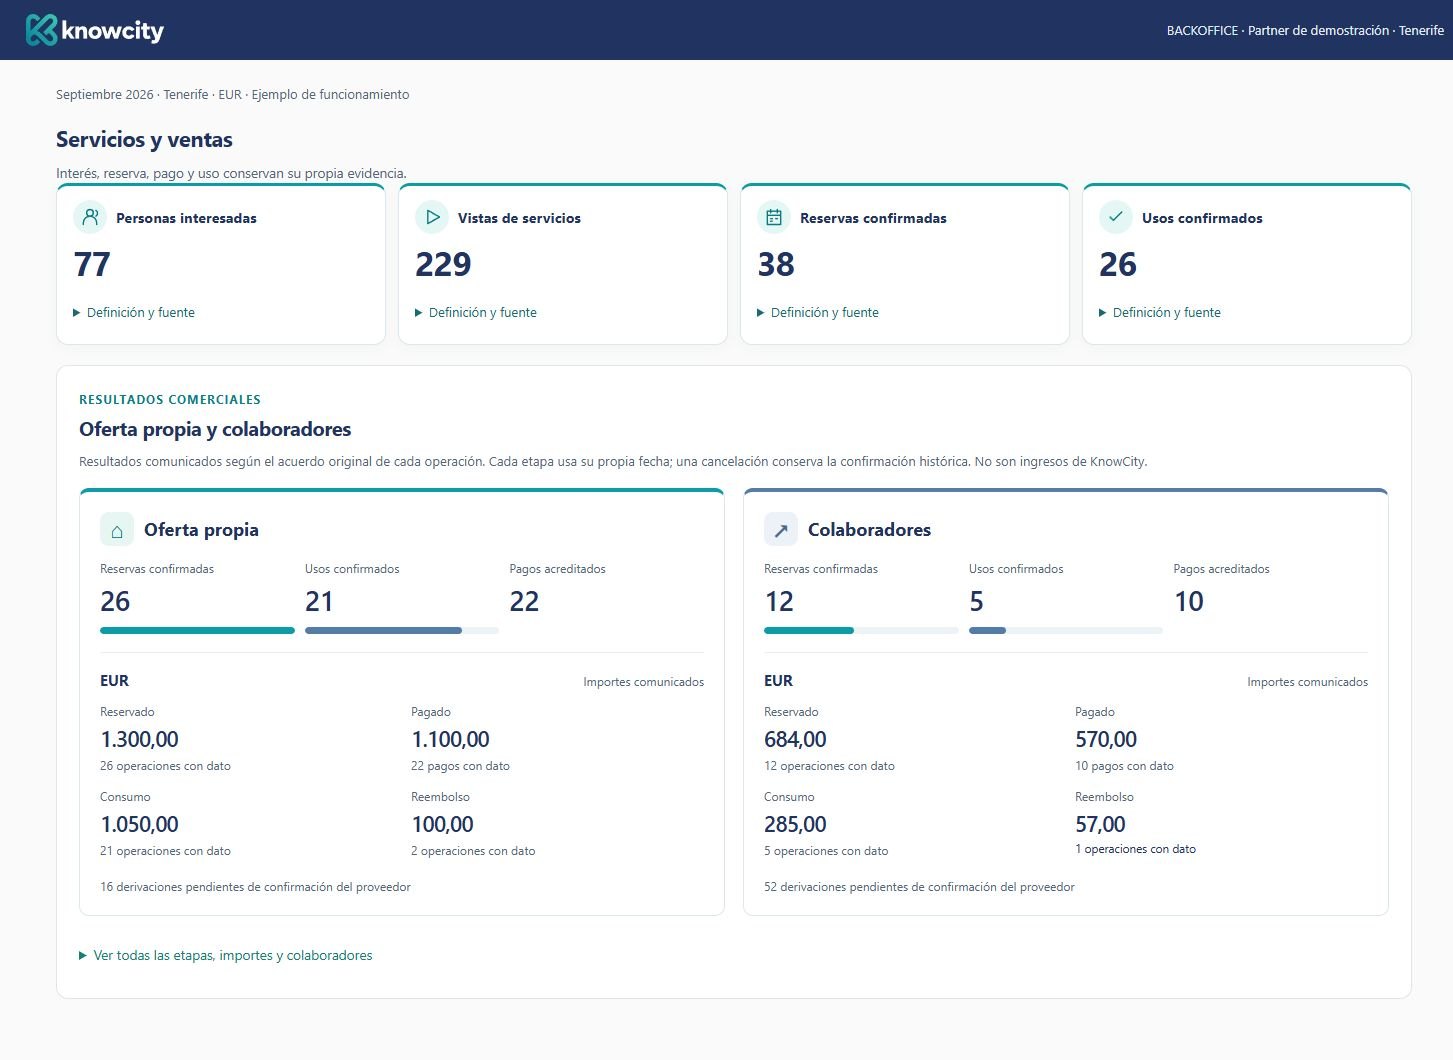Click the Oferta propia house icon
This screenshot has width=1453, height=1060.
click(117, 530)
